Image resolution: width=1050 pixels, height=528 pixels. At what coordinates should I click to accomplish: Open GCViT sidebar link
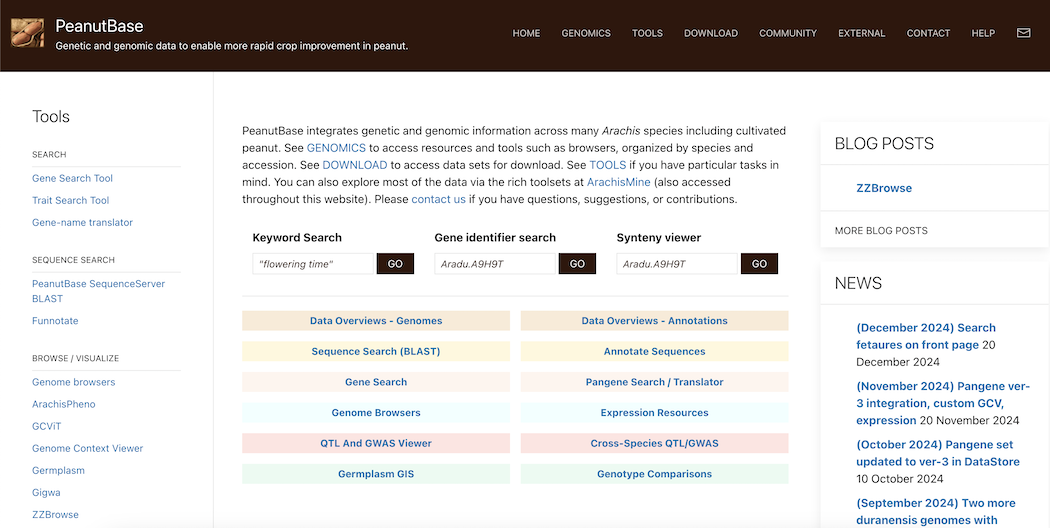47,426
